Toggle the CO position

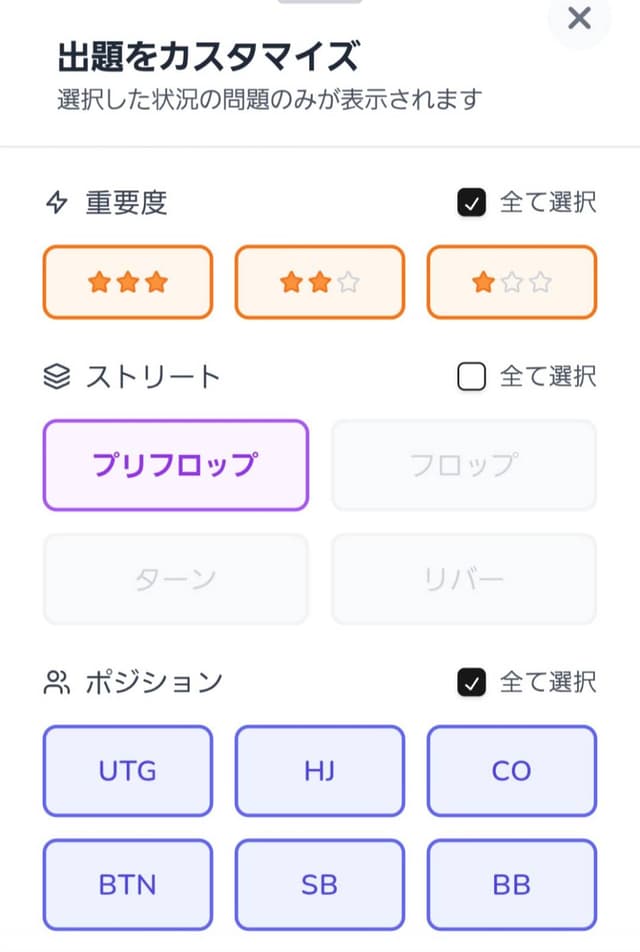click(512, 771)
